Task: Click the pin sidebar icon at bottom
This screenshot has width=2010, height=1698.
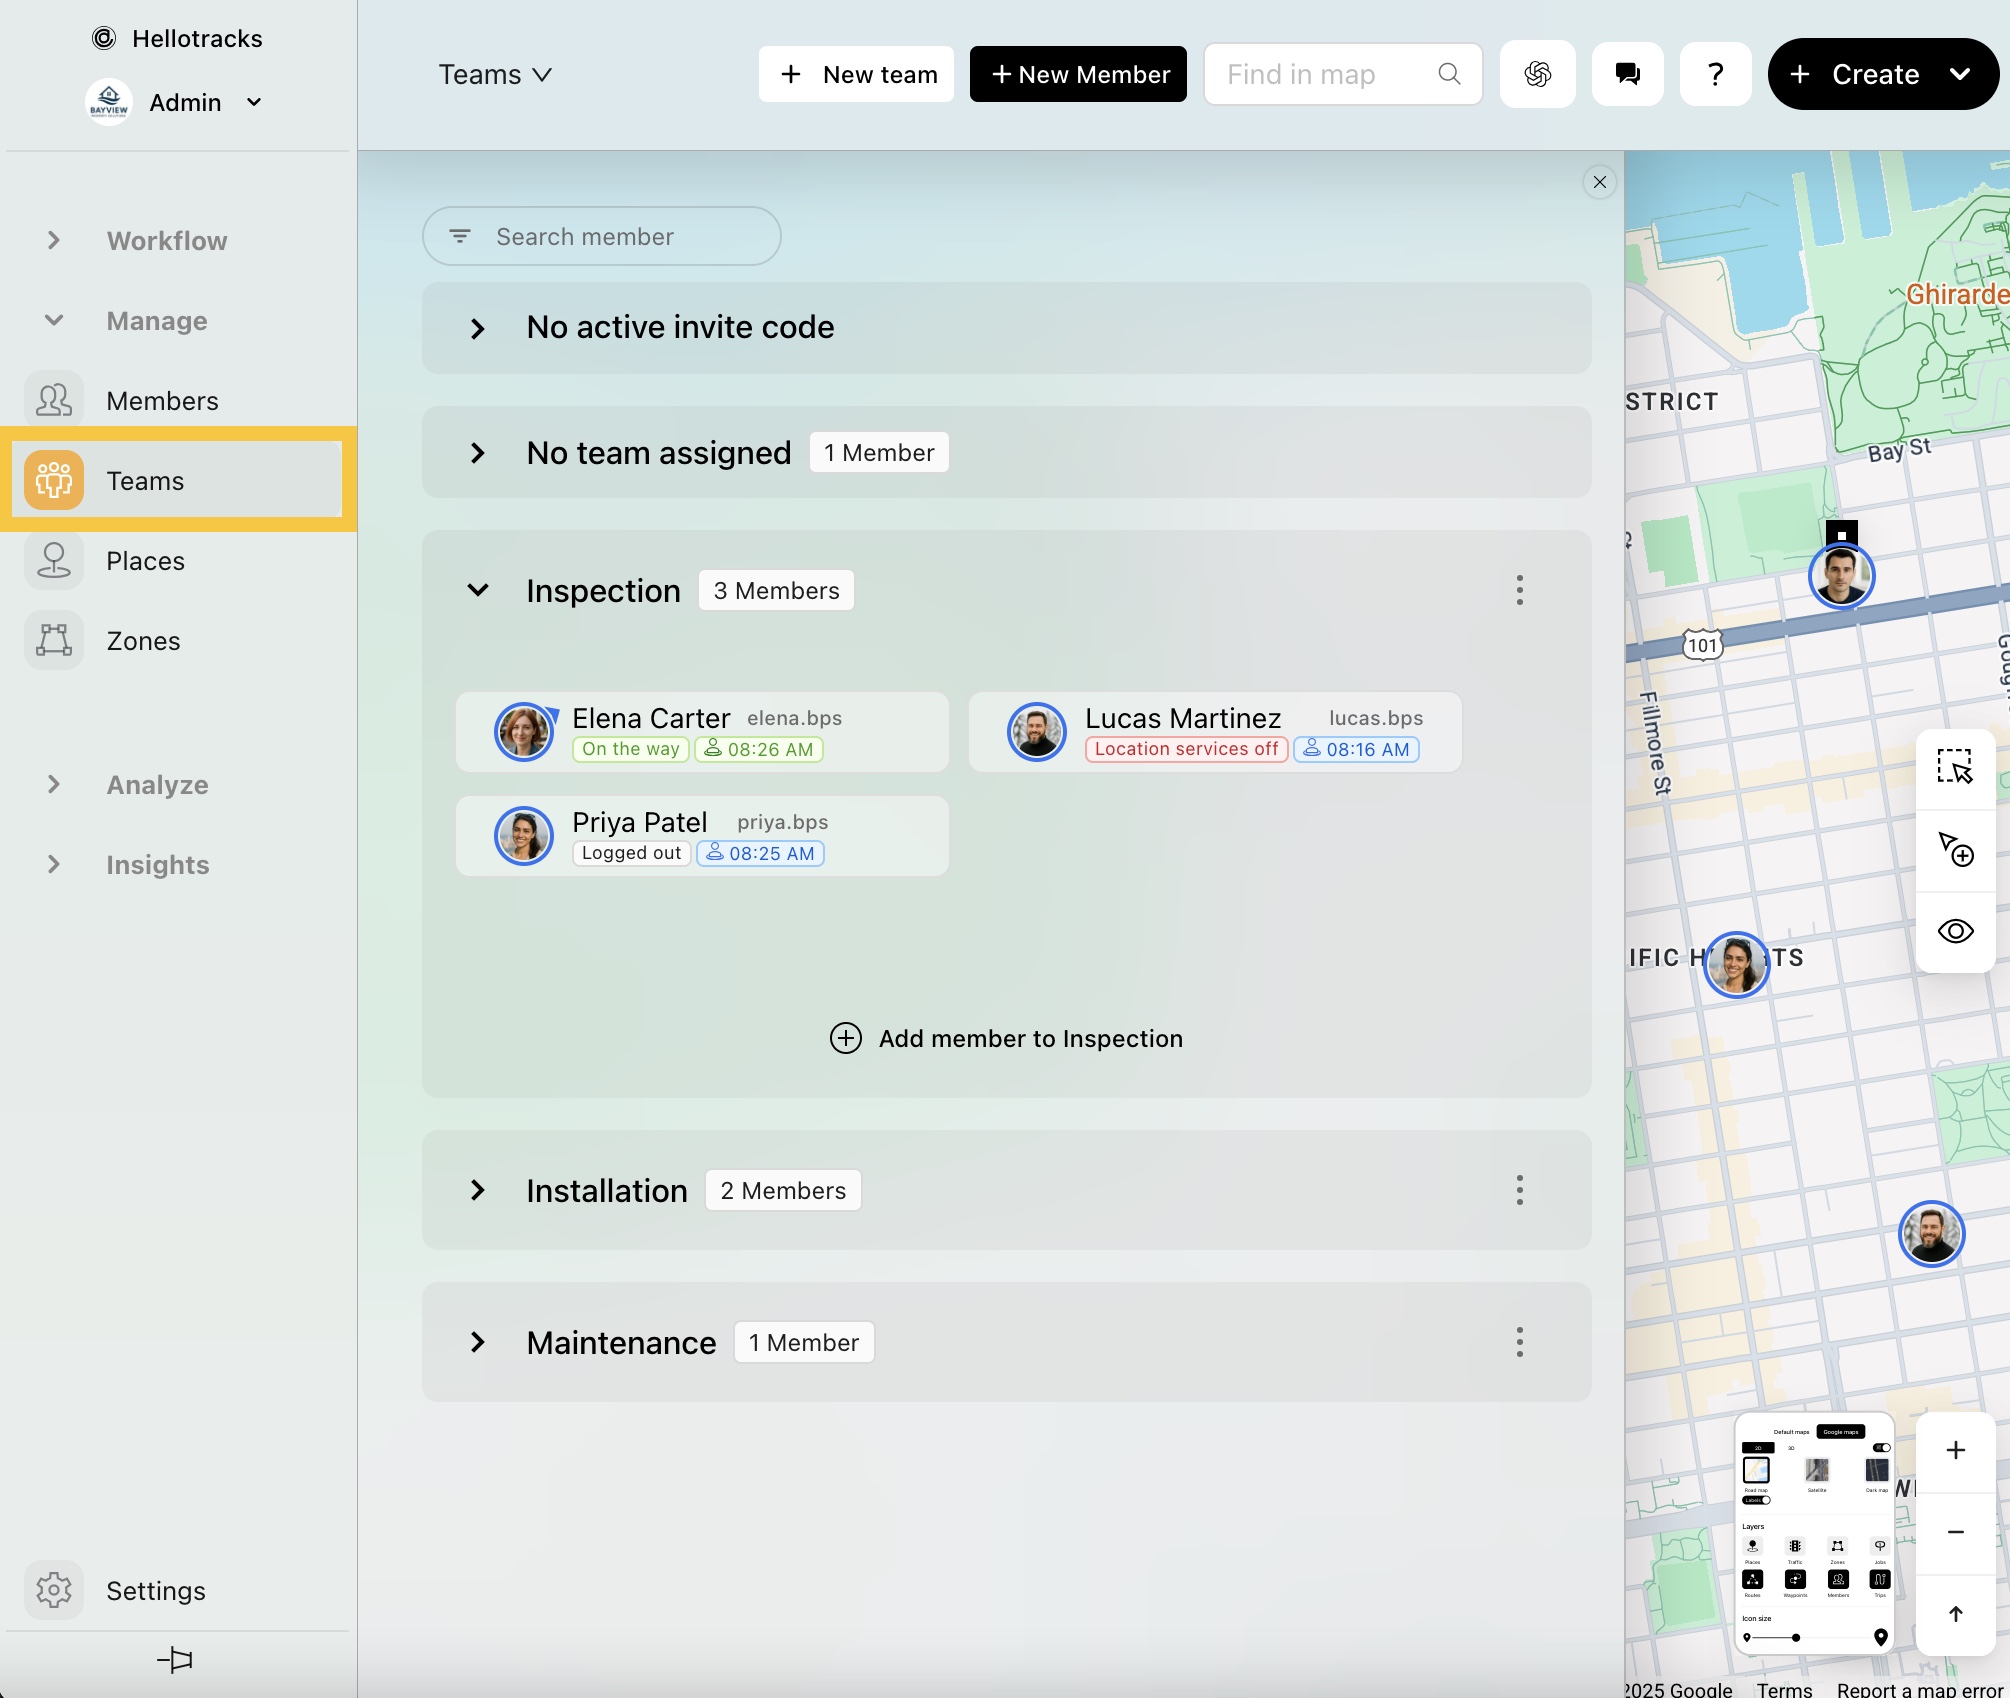Action: [175, 1660]
